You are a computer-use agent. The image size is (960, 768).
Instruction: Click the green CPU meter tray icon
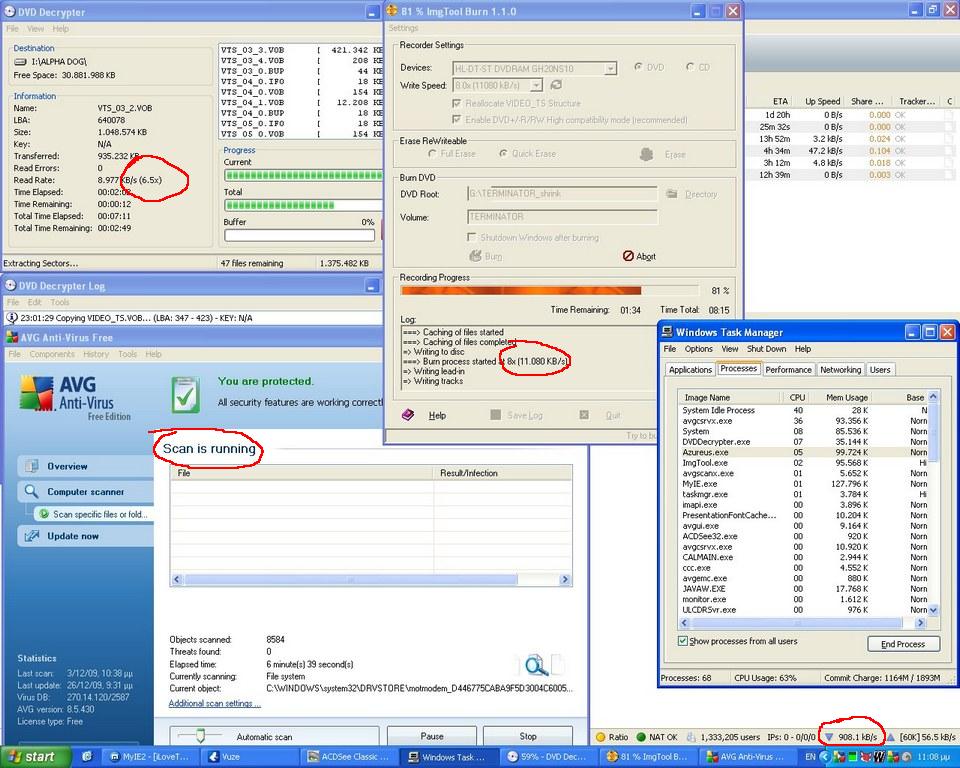(x=852, y=757)
